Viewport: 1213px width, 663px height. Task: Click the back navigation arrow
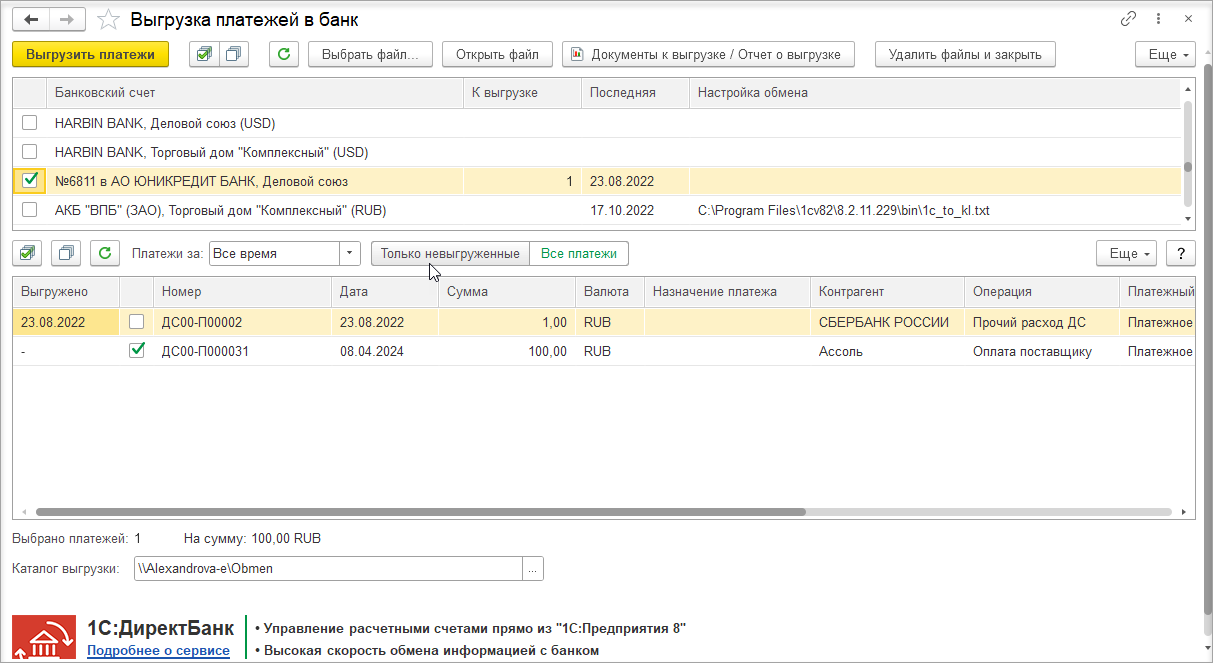31,19
